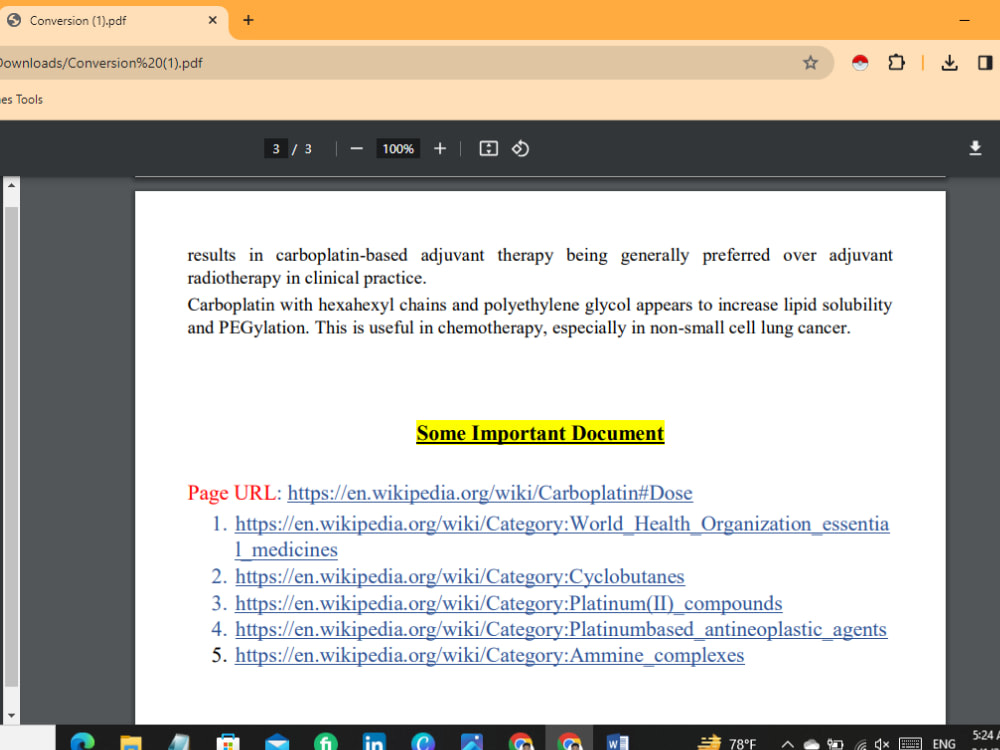1000x750 pixels.
Task: Click the sentence beginning 'Carboplatin with hexahexyl chains'
Action: [540, 316]
